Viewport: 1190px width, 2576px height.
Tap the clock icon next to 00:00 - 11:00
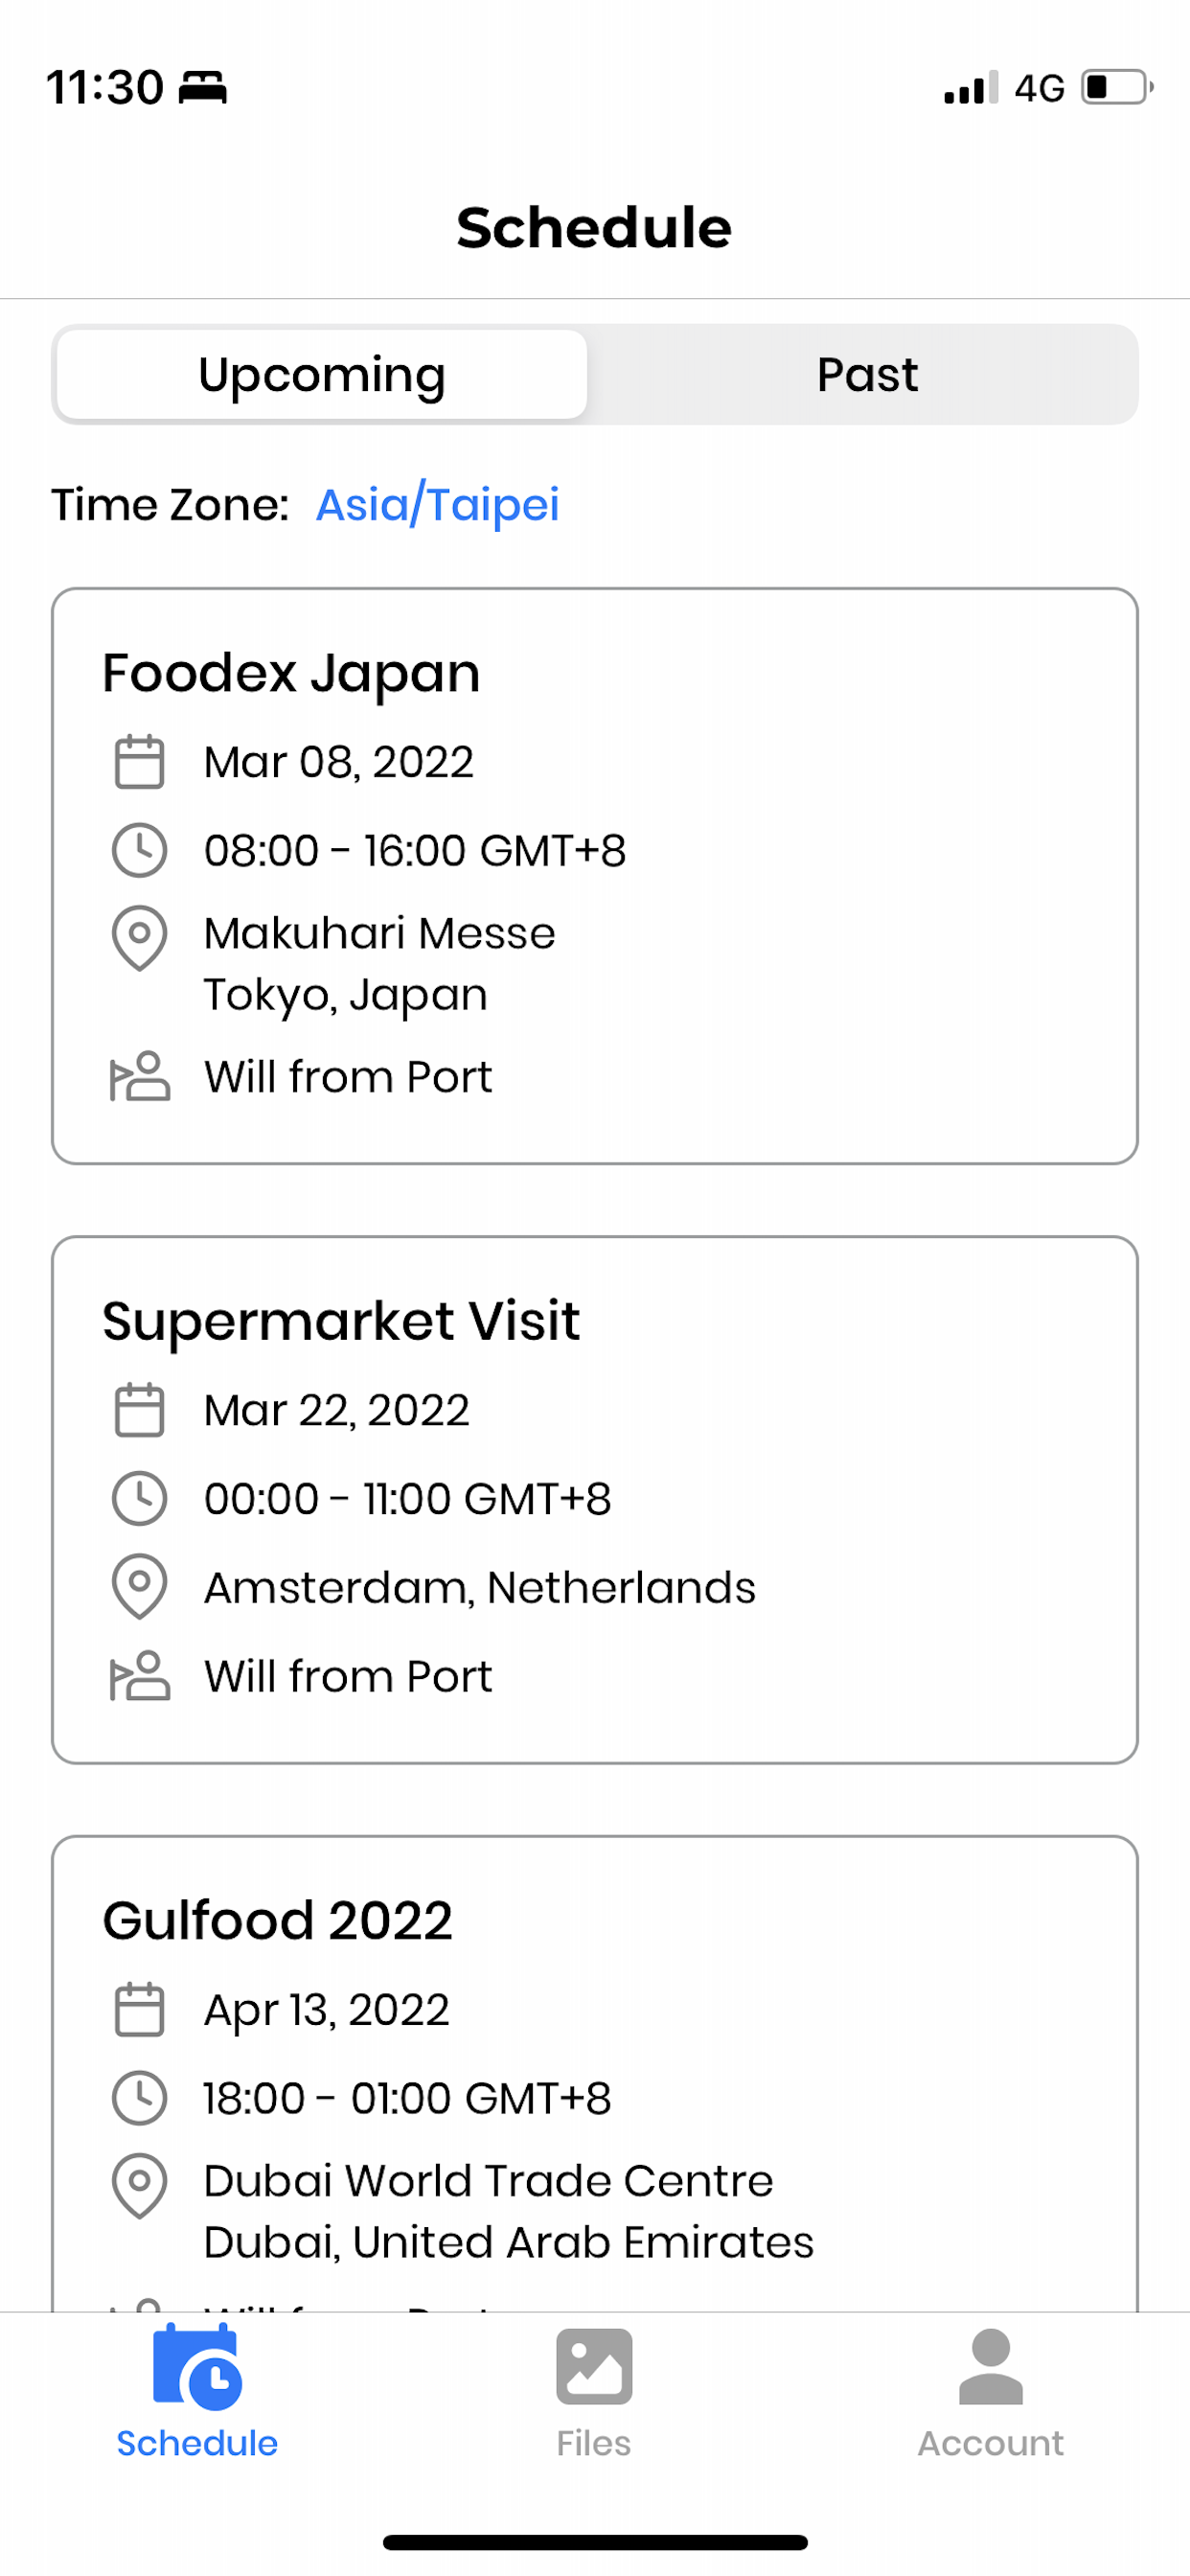(139, 1498)
